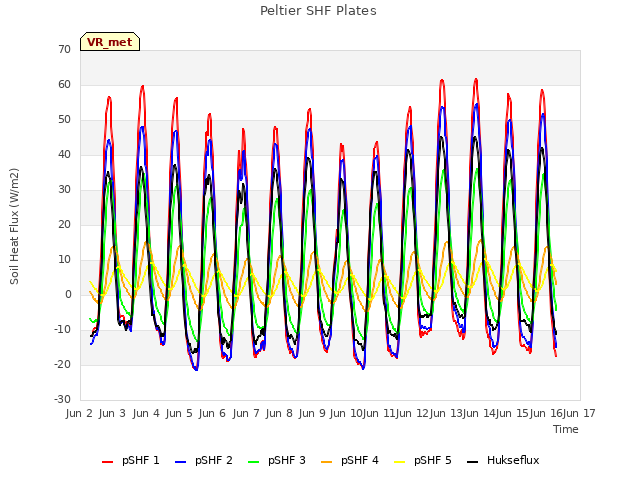Click the yellow pSHF 5 legend swatch

[x=400, y=462]
